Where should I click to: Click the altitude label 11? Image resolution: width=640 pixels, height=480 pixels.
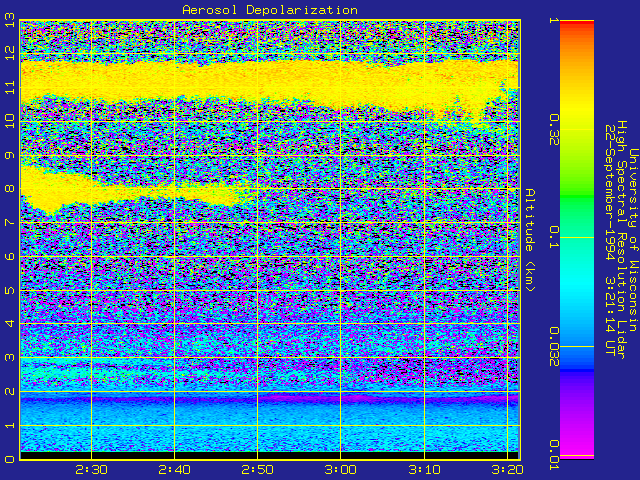tap(10, 88)
